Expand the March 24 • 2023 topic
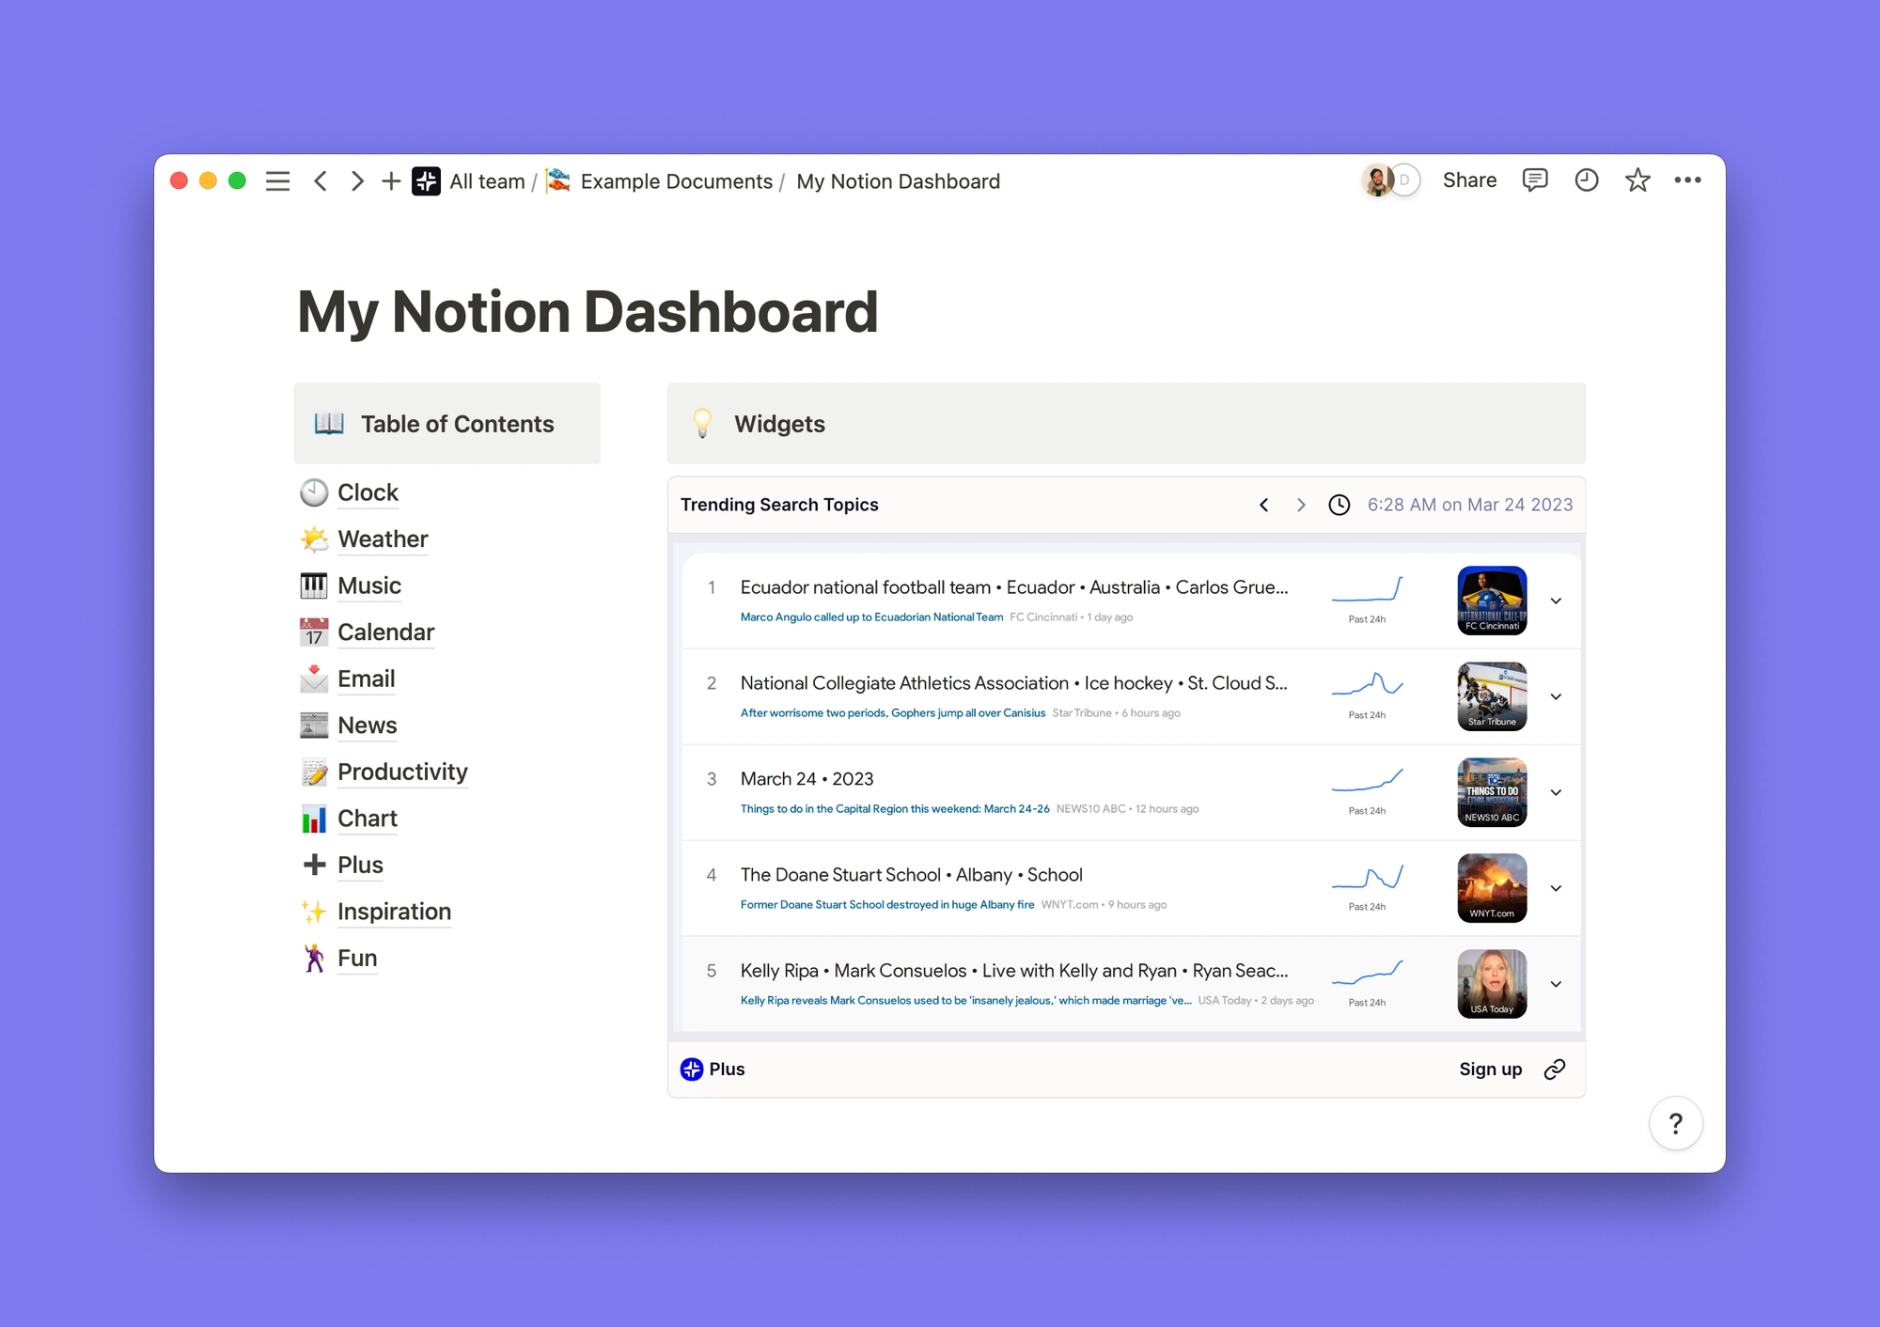 pos(1556,793)
